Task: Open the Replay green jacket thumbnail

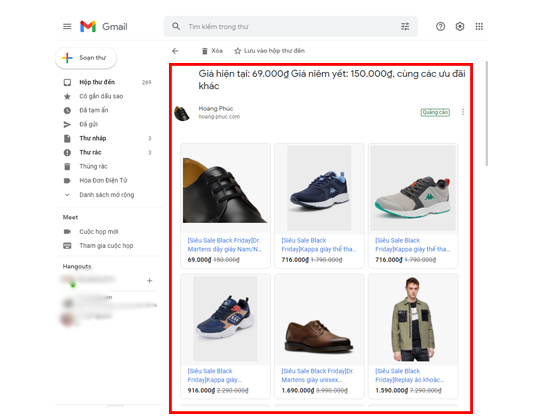Action: (413, 319)
